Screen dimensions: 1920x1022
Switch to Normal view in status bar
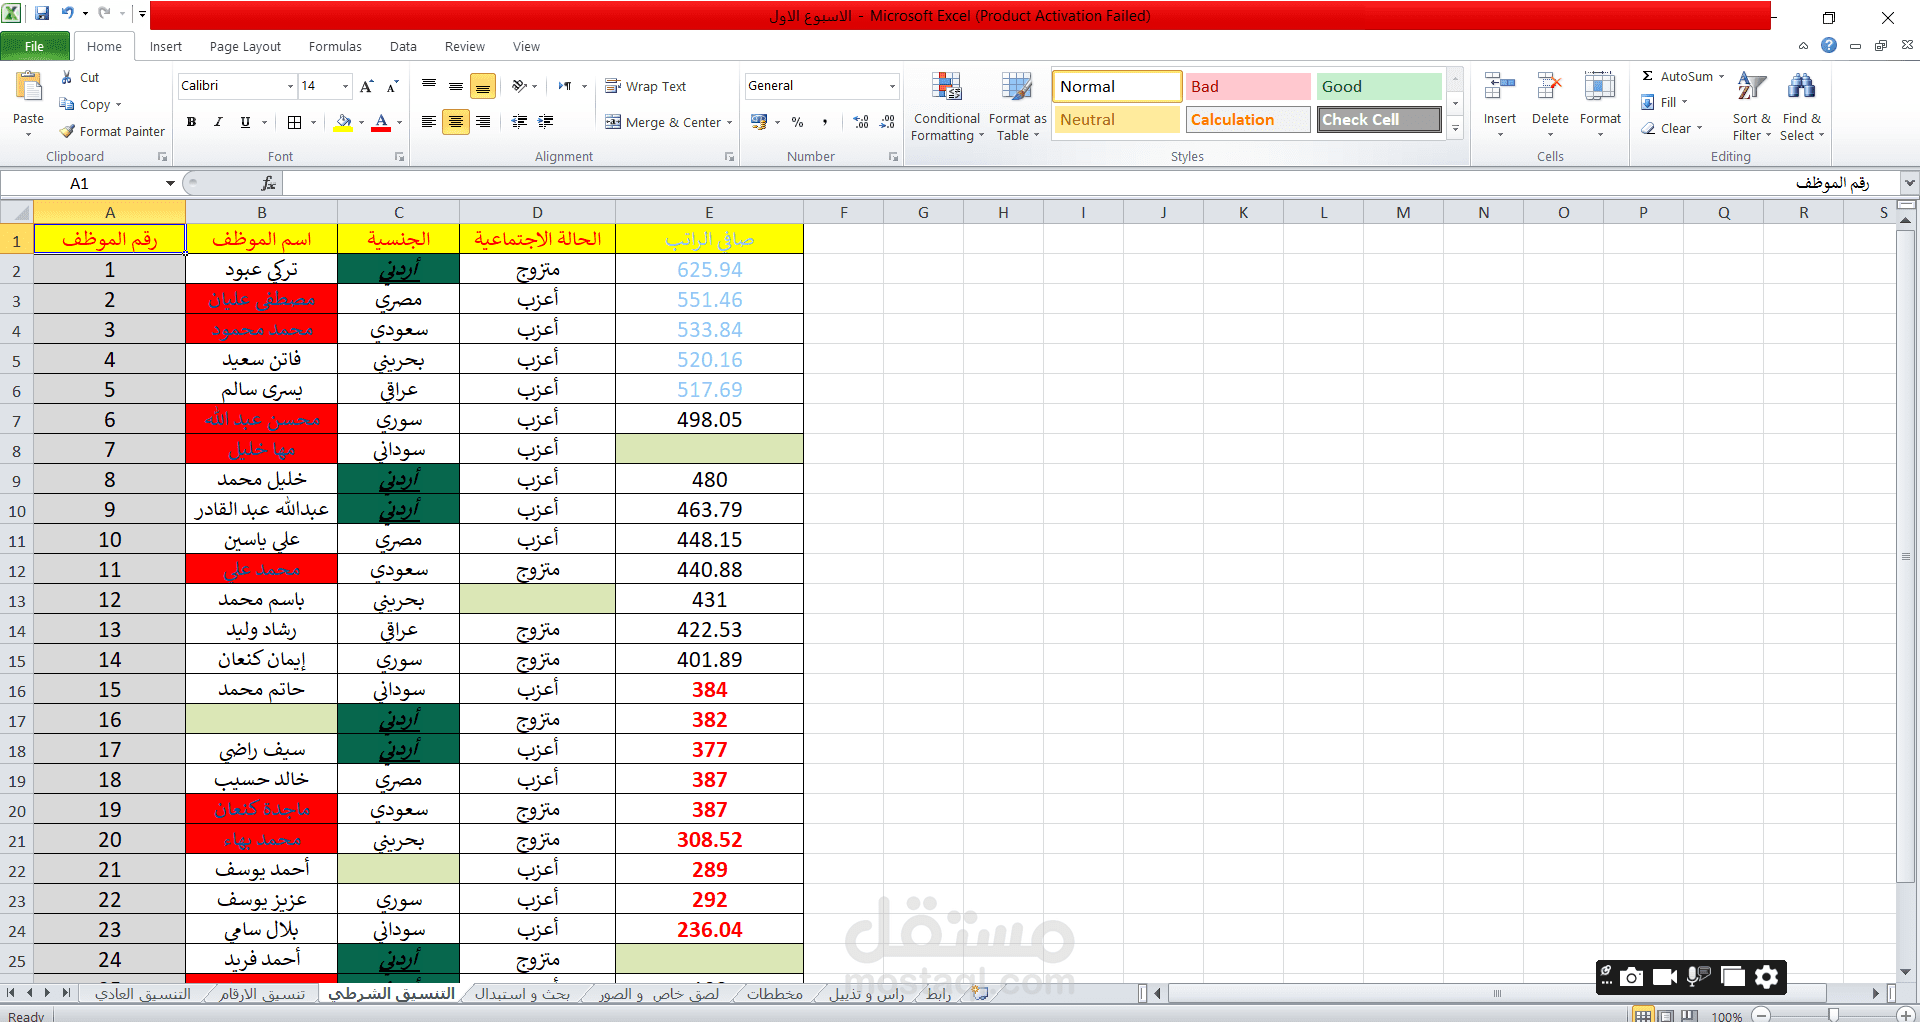(x=1643, y=1015)
